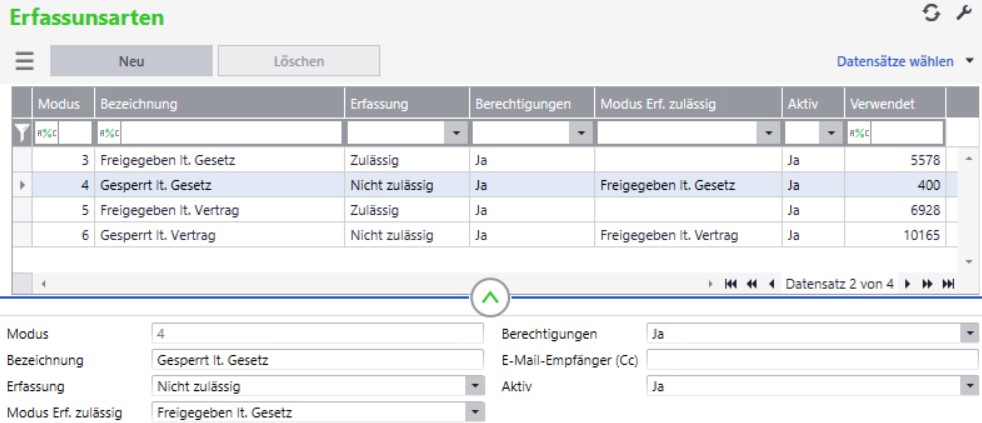Expand the Modus Erf. zulässig form dropdown
The height and width of the screenshot is (423, 982).
pyautogui.click(x=474, y=411)
